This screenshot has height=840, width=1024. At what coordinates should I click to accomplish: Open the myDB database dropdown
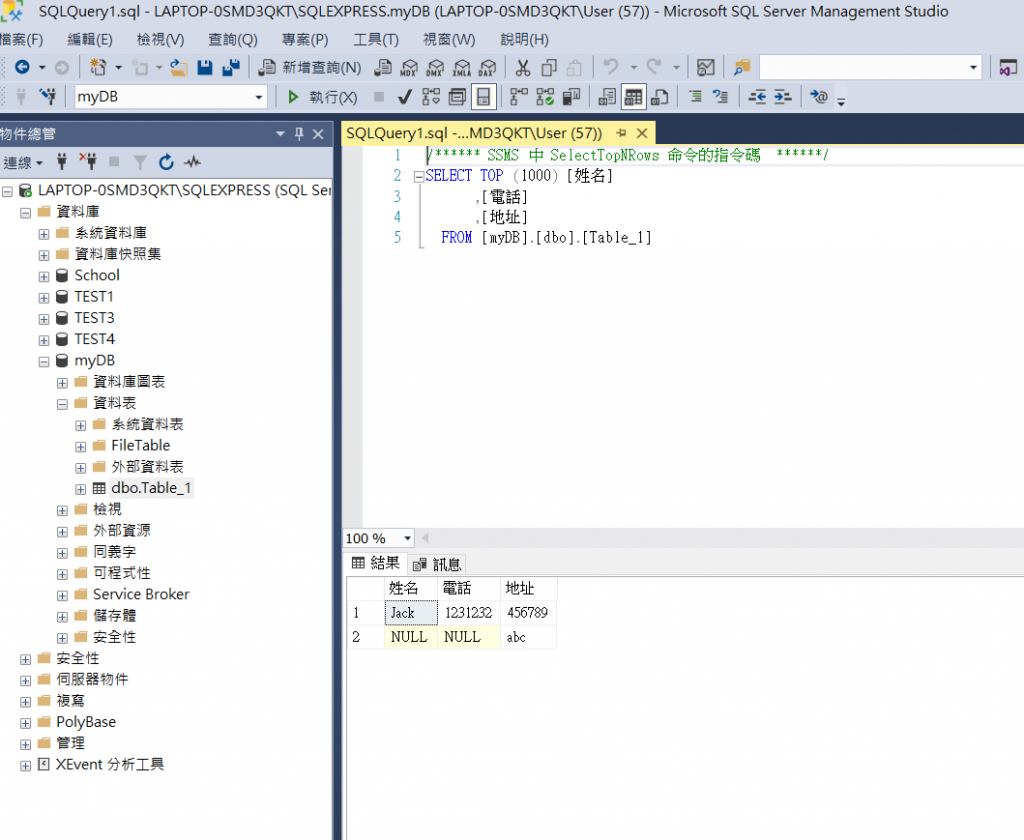(259, 97)
